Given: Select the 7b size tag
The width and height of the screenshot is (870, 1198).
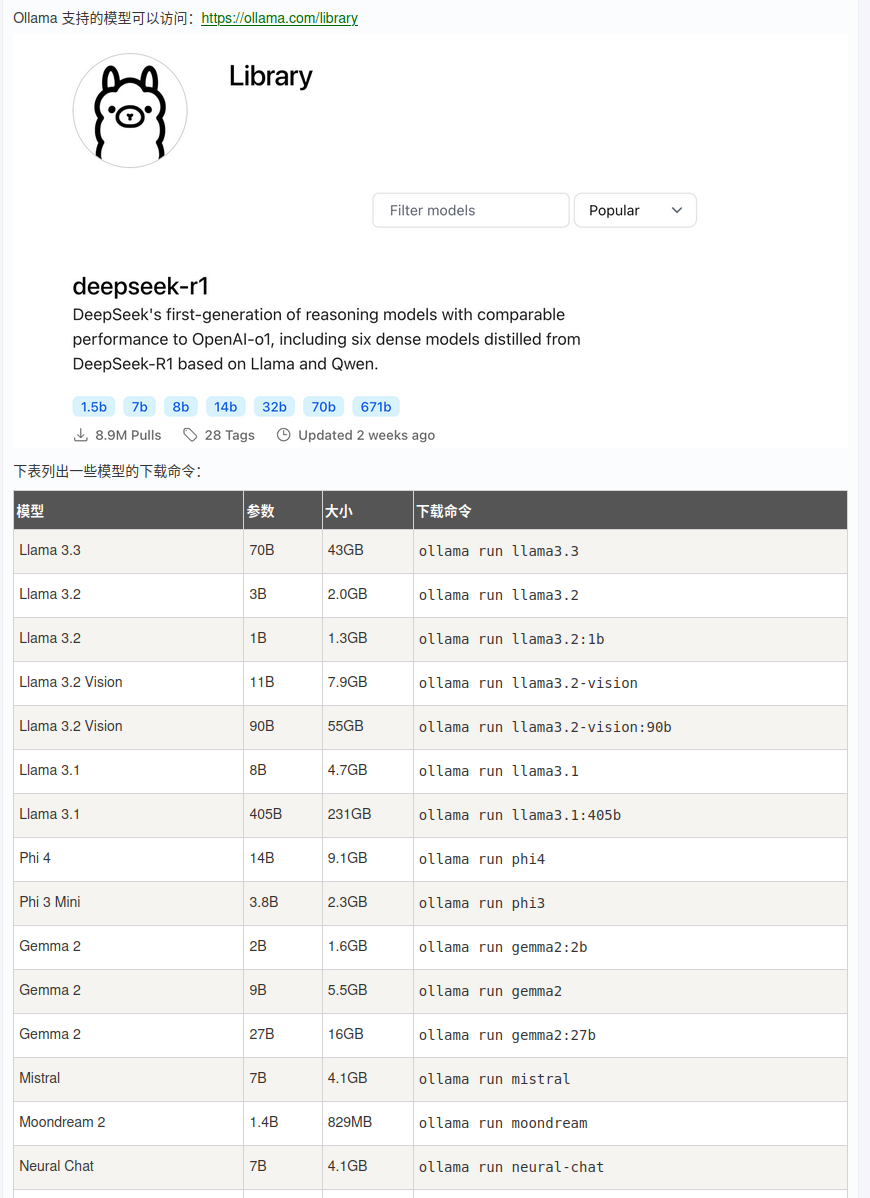Looking at the screenshot, I should coord(139,406).
